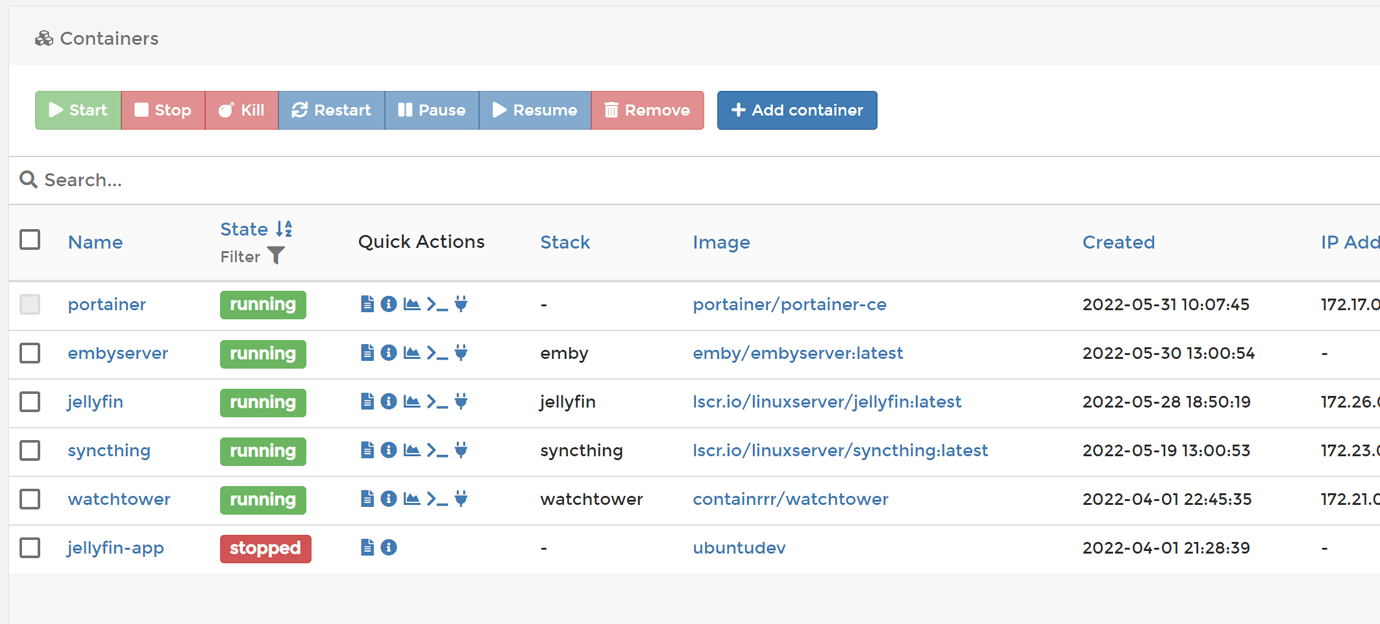The image size is (1380, 624).
Task: Click the Add container button
Action: [797, 110]
